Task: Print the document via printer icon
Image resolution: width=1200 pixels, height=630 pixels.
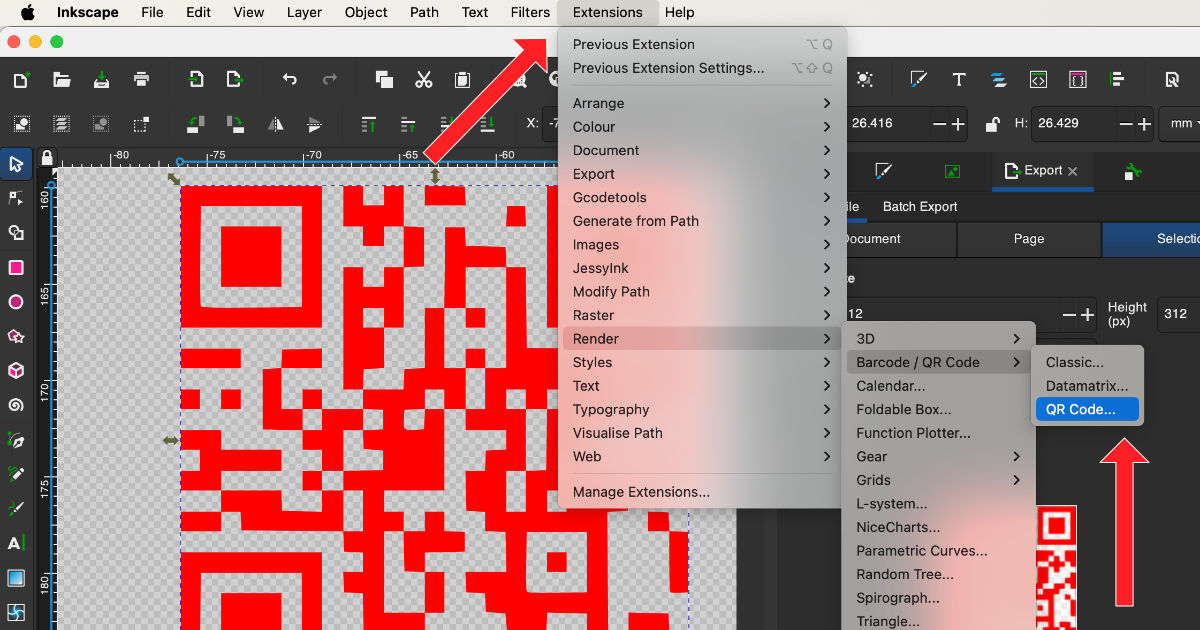Action: [x=142, y=80]
